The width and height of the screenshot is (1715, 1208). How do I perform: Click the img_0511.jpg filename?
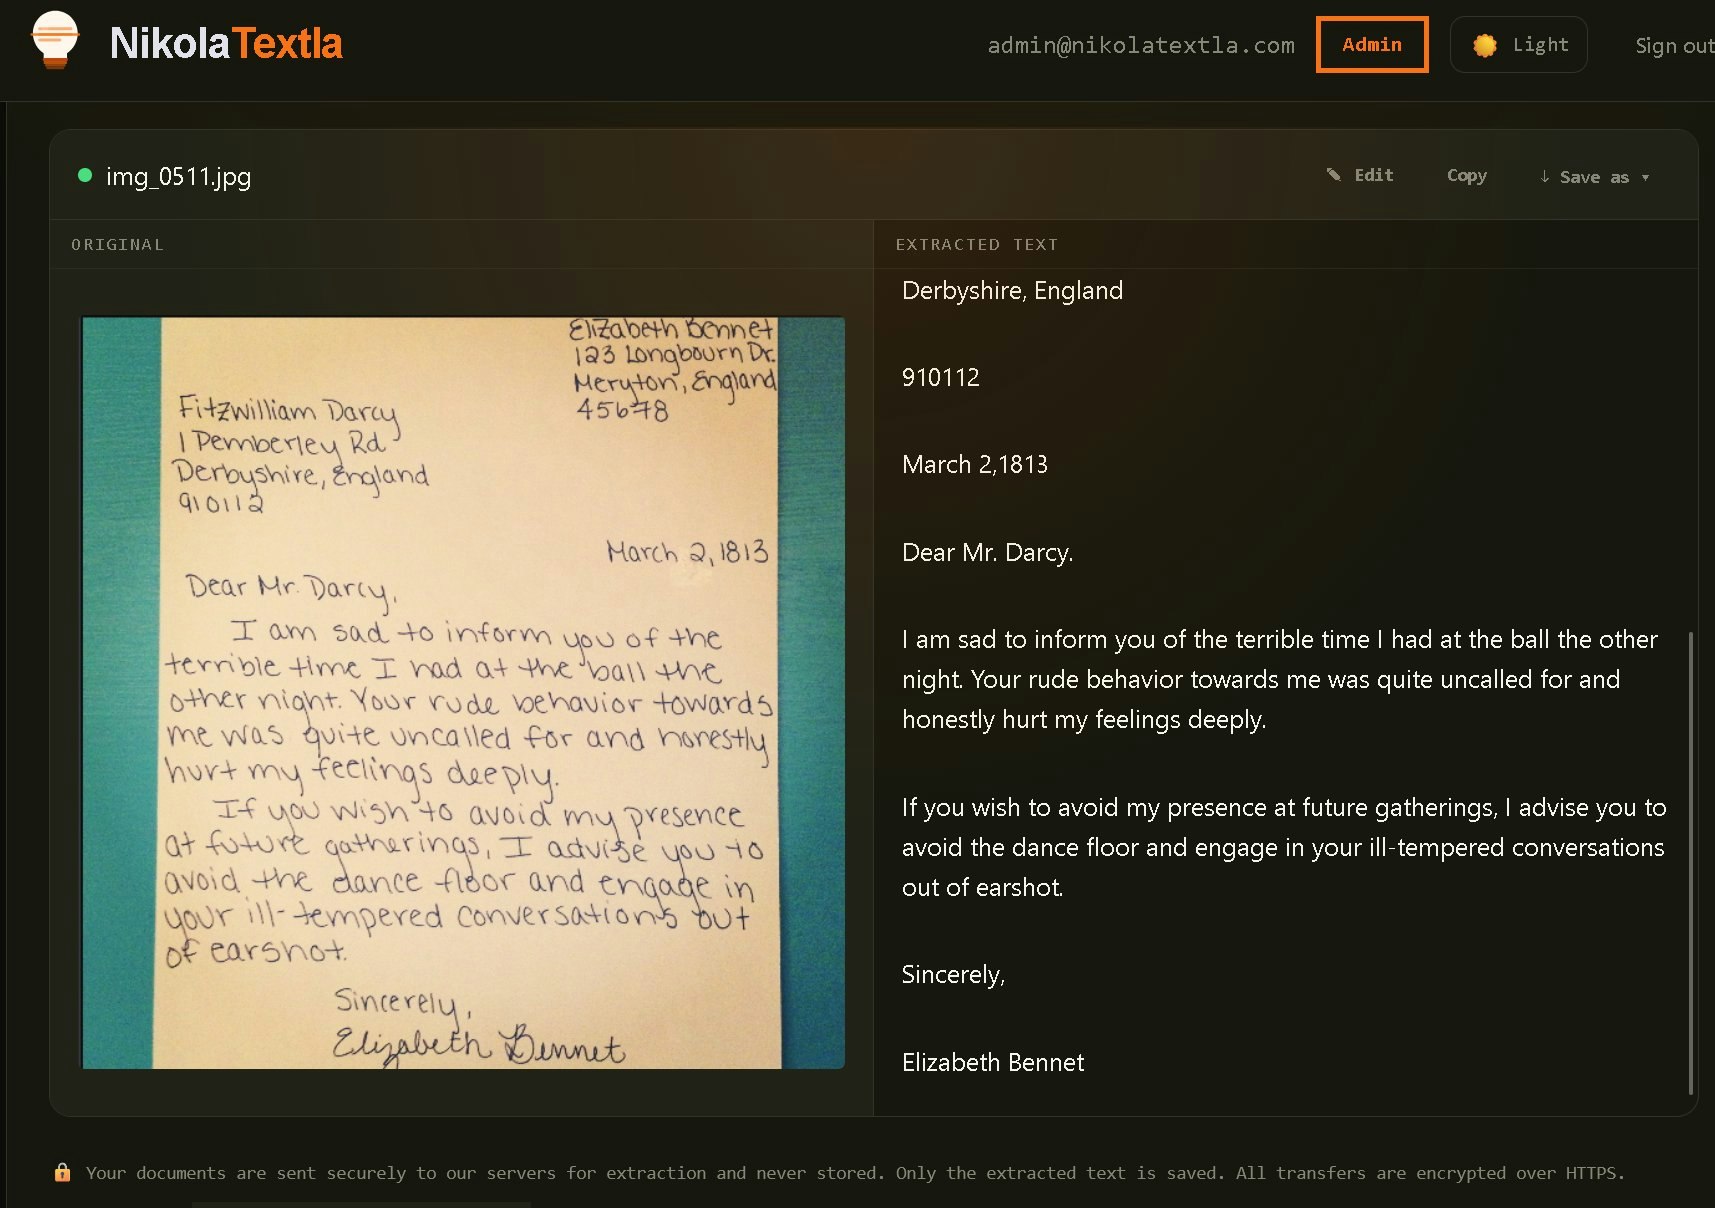[x=179, y=176]
